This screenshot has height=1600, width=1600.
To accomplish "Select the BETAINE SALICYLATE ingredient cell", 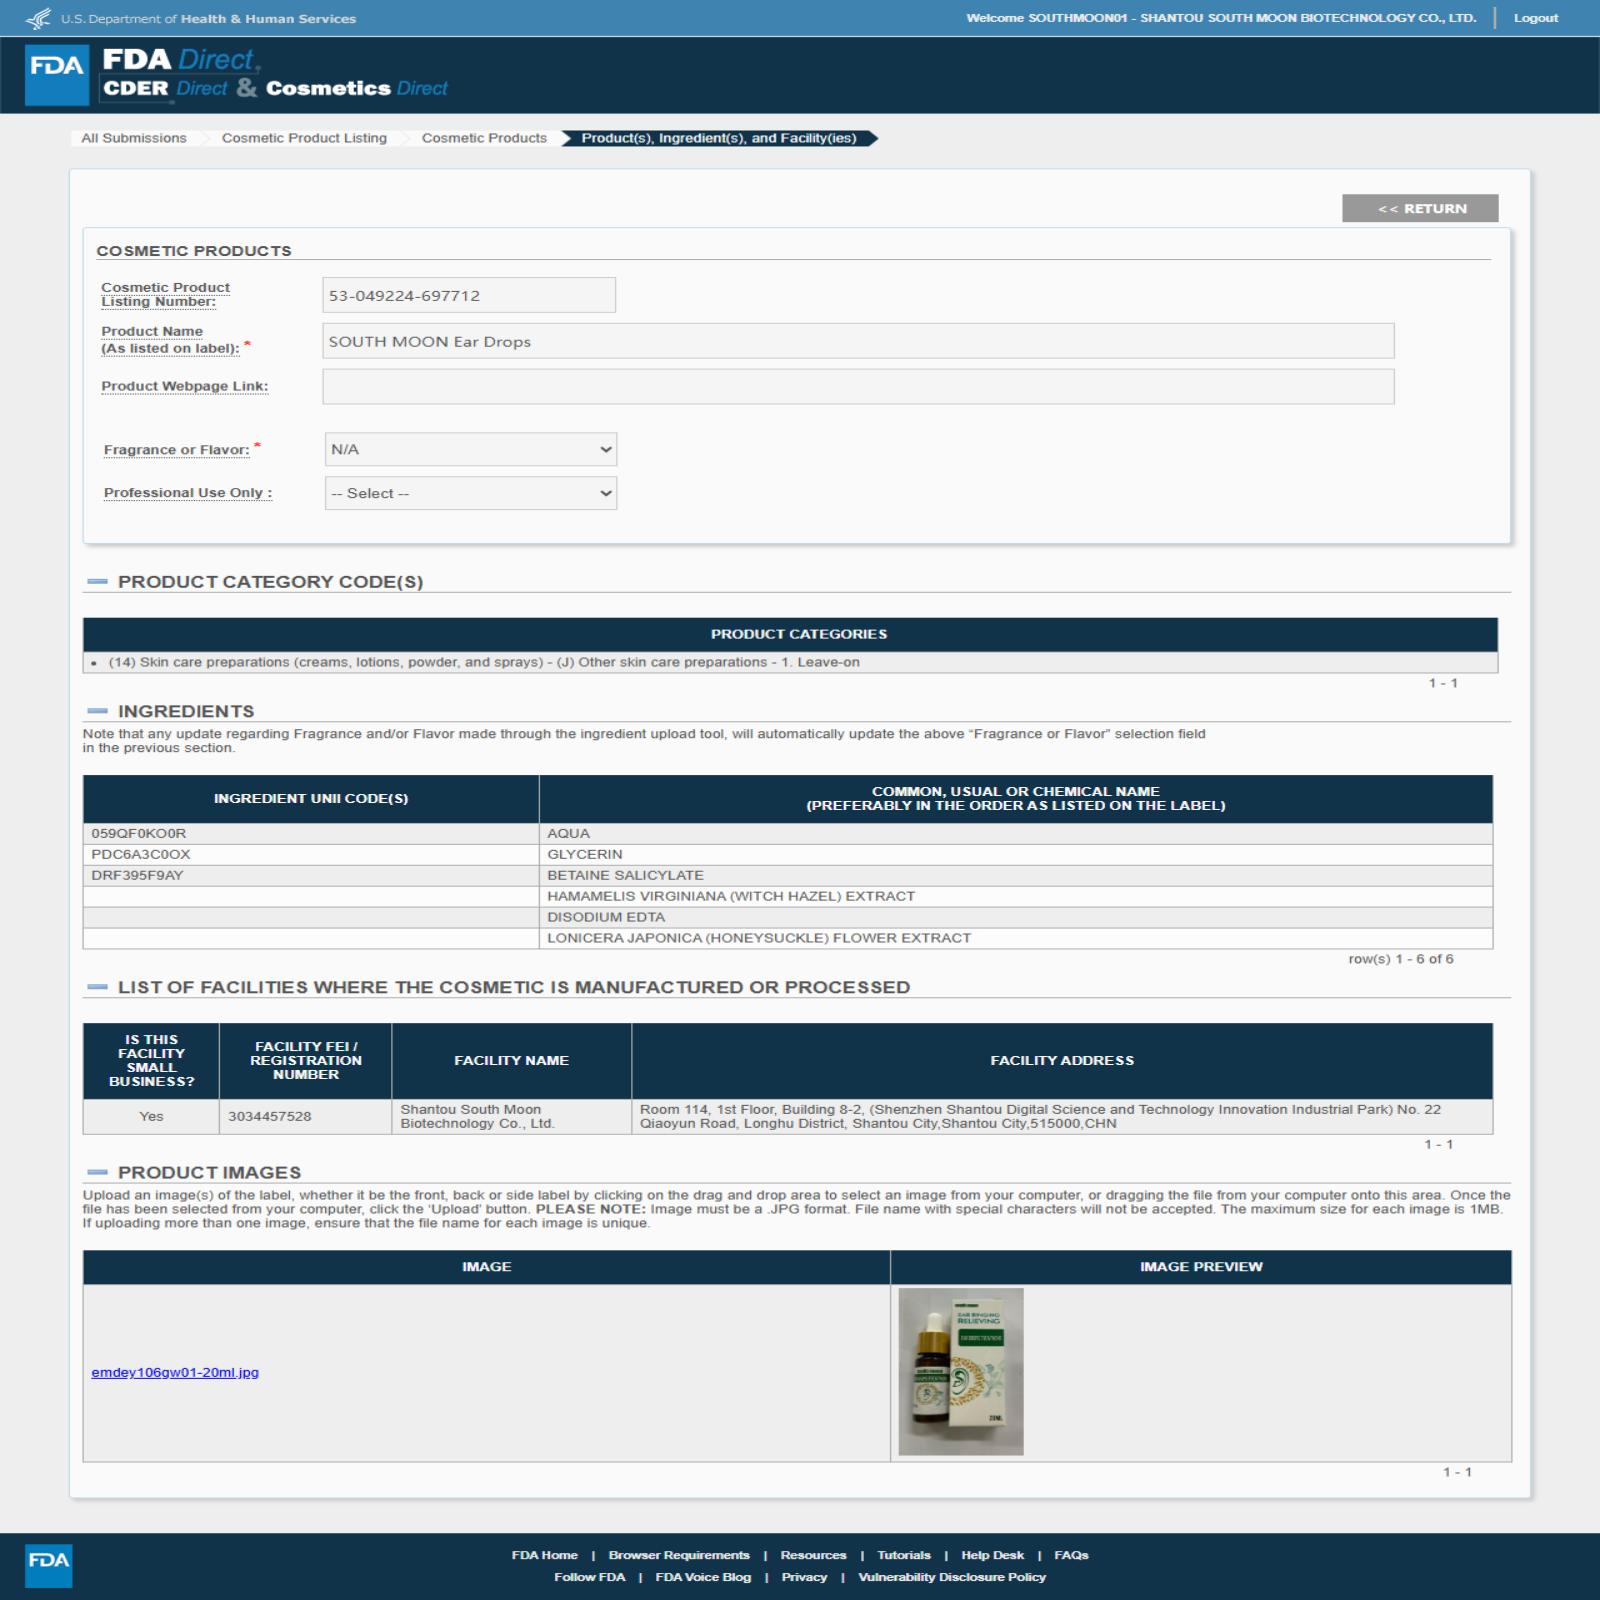I will click(x=1015, y=875).
